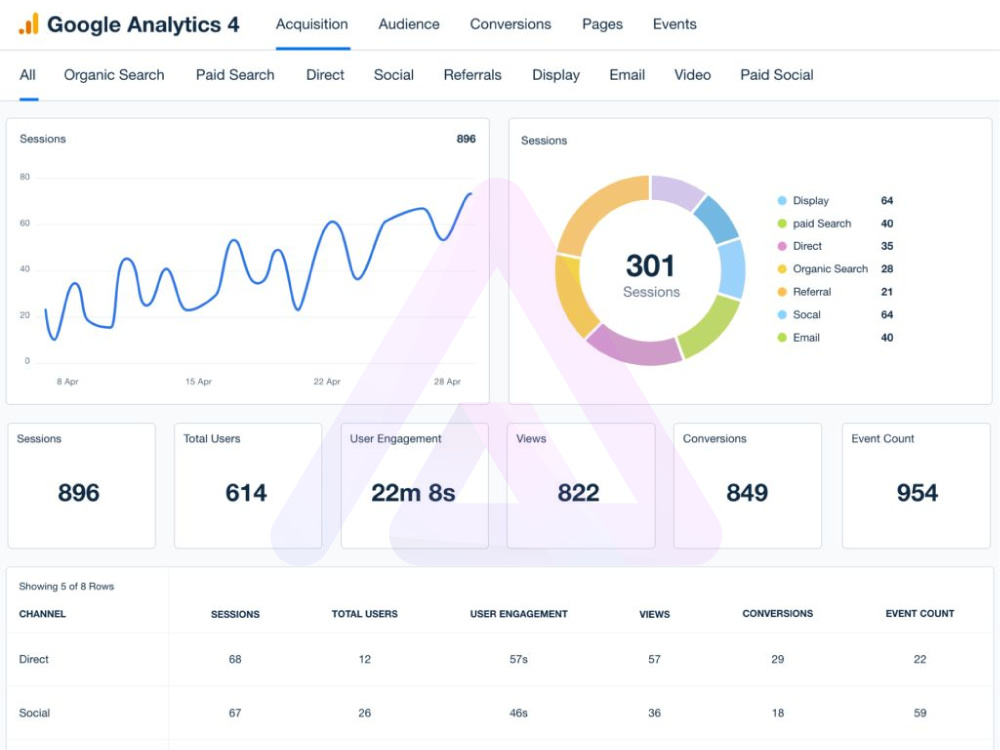Open the Acquisition tab
Image resolution: width=1000 pixels, height=750 pixels.
[312, 24]
